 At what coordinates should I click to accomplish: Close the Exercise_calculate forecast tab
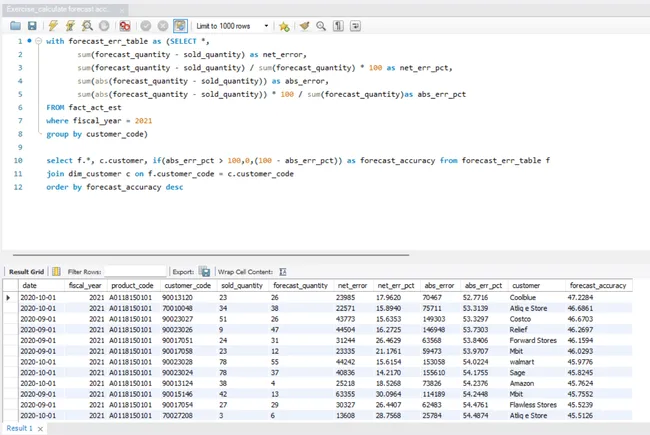tap(122, 10)
